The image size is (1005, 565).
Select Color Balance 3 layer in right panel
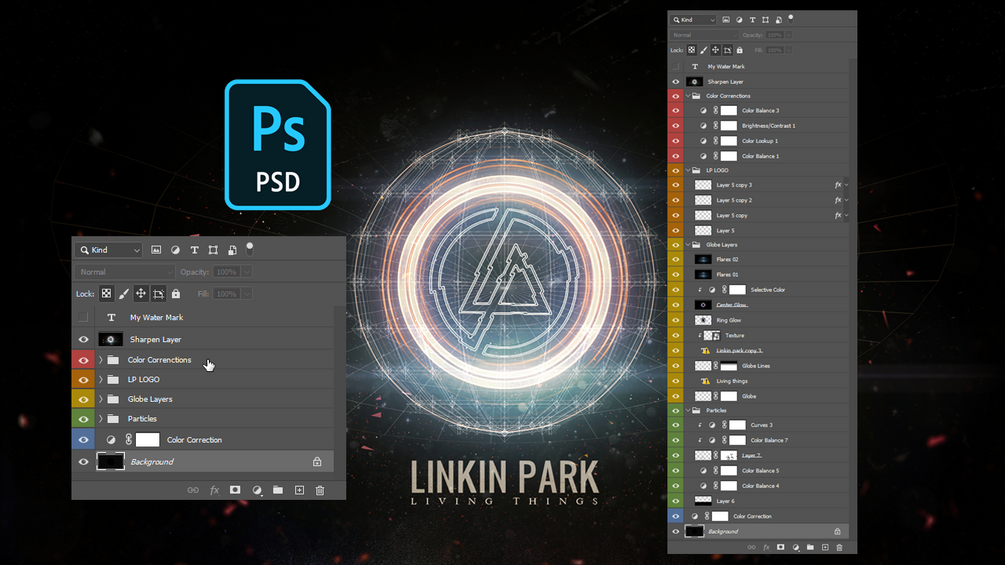coord(766,110)
